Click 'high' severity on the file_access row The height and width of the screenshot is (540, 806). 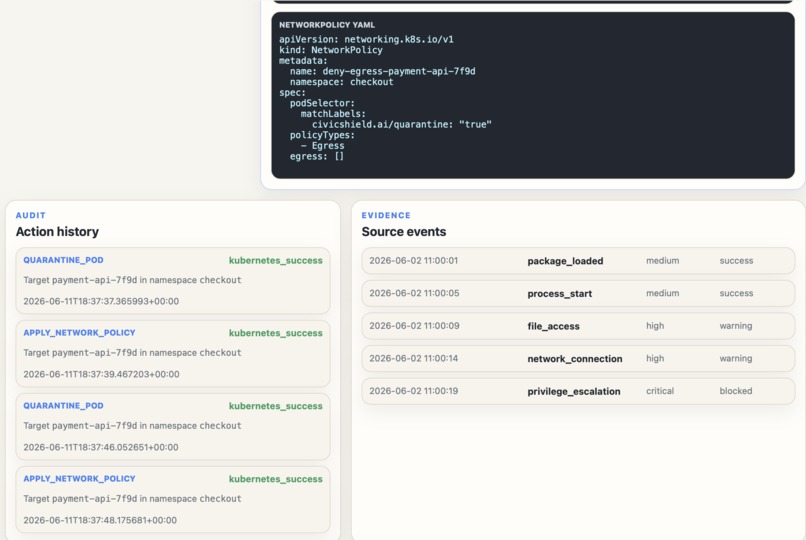point(655,326)
